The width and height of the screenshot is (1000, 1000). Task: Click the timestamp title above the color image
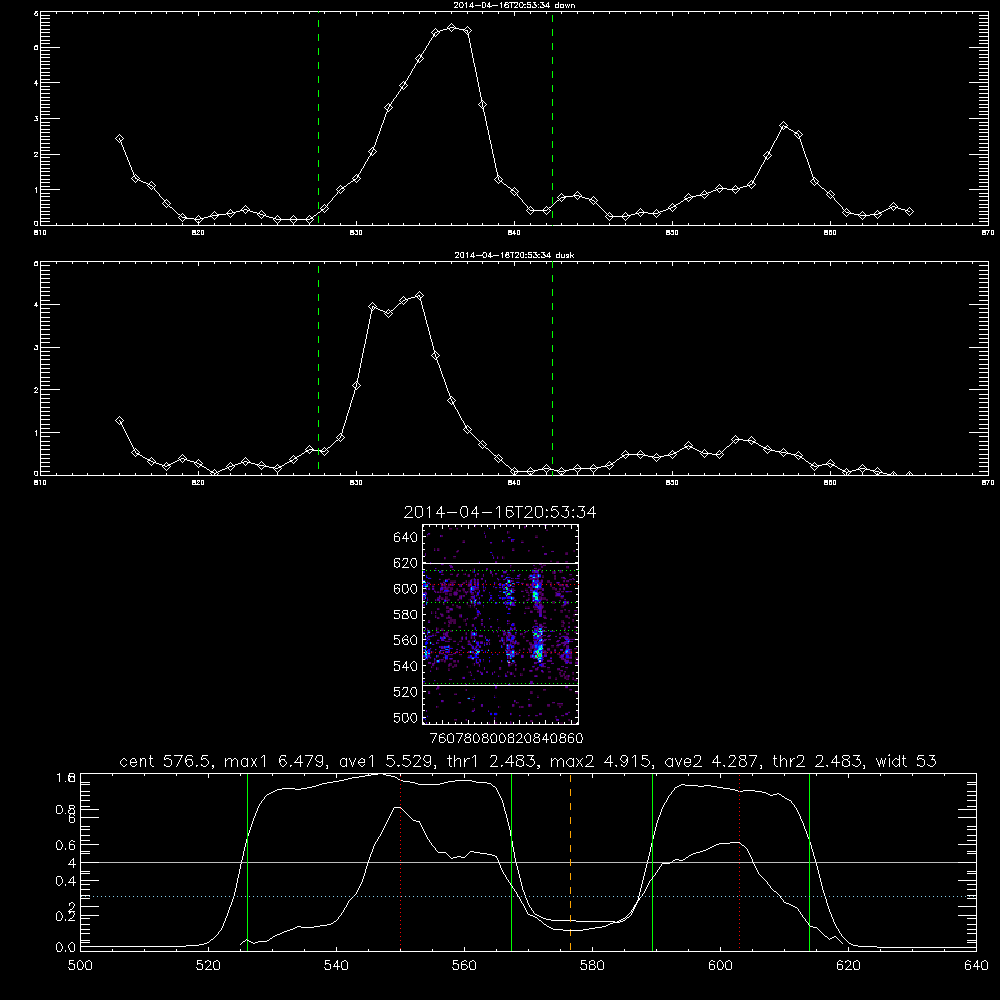[500, 512]
